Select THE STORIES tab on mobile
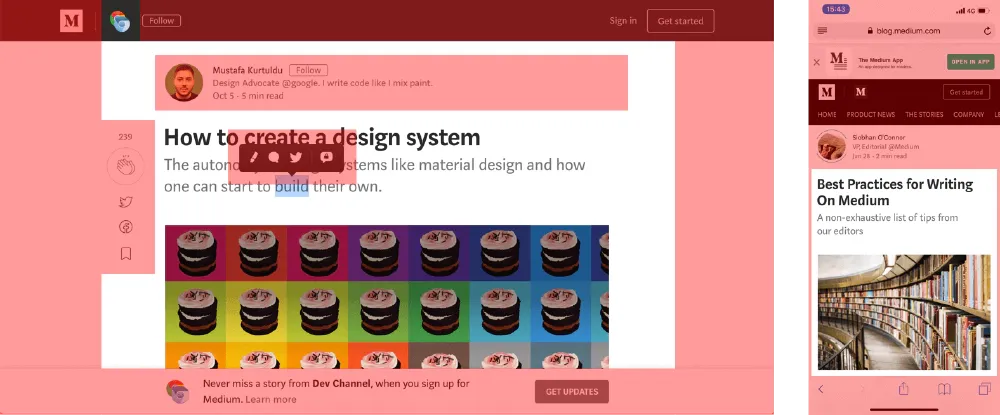Viewport: 1000px width, 415px height. [x=924, y=115]
